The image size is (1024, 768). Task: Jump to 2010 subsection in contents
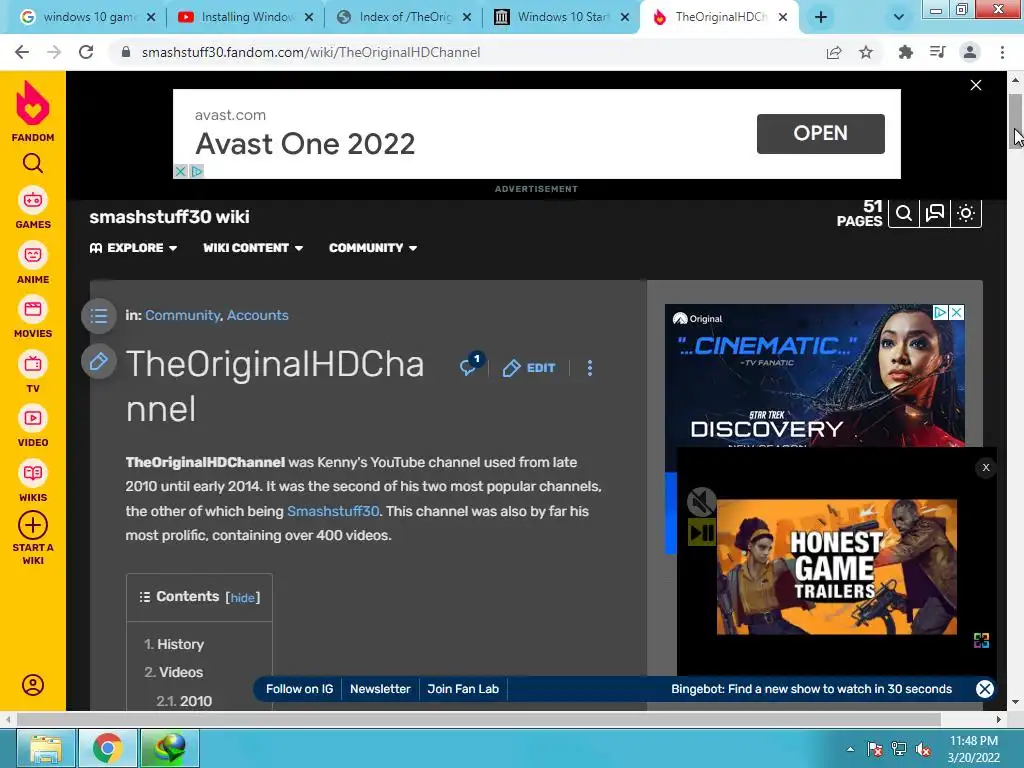point(196,701)
